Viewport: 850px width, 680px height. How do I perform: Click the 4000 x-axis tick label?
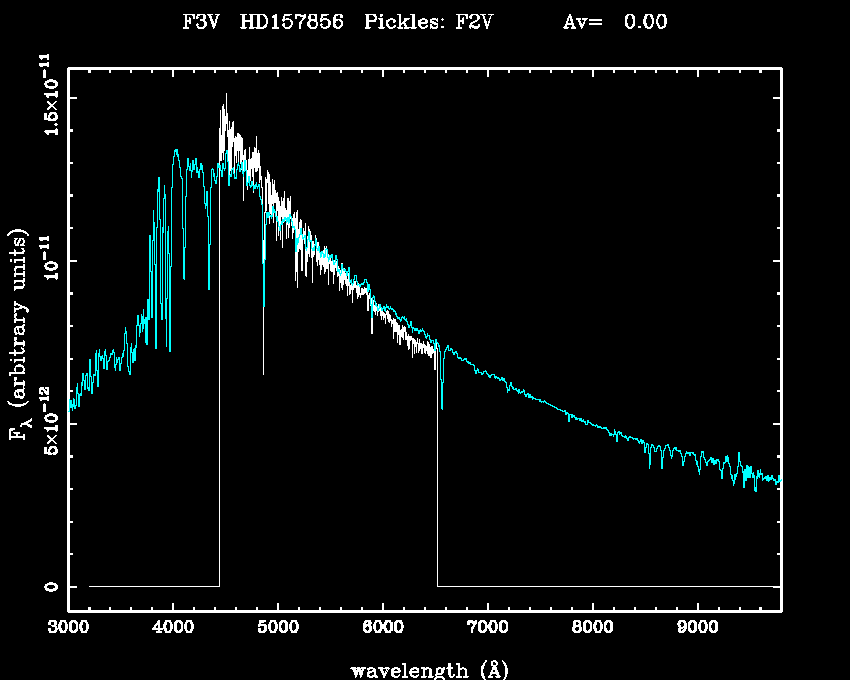click(173, 628)
